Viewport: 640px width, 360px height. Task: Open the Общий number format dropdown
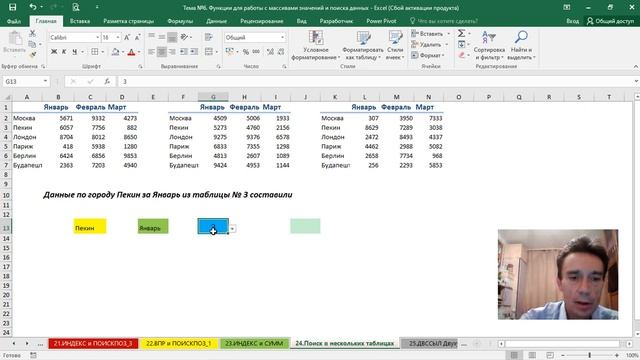coord(282,37)
